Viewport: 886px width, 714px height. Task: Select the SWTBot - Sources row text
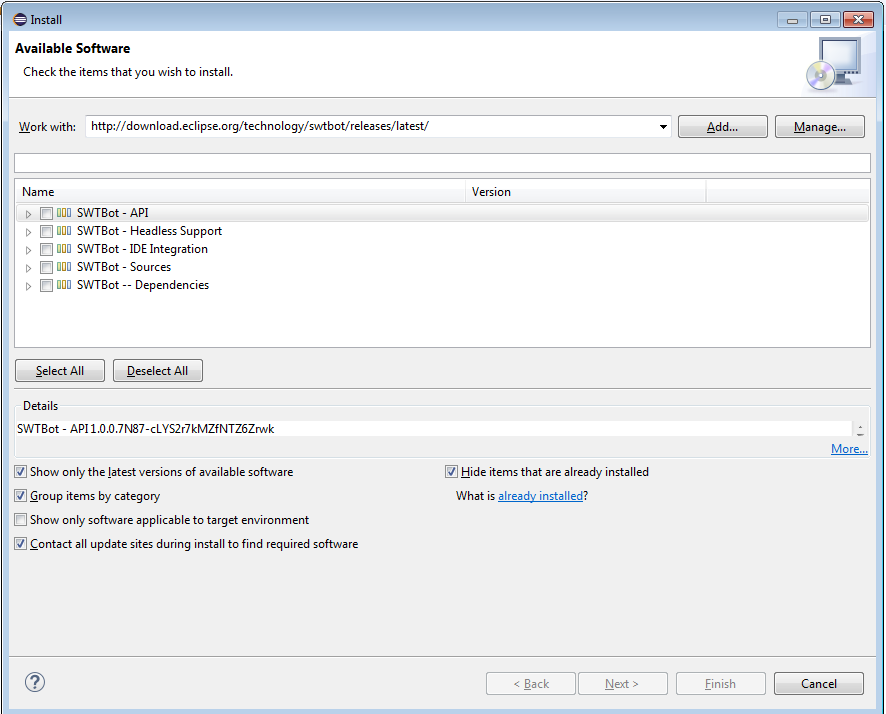[124, 267]
